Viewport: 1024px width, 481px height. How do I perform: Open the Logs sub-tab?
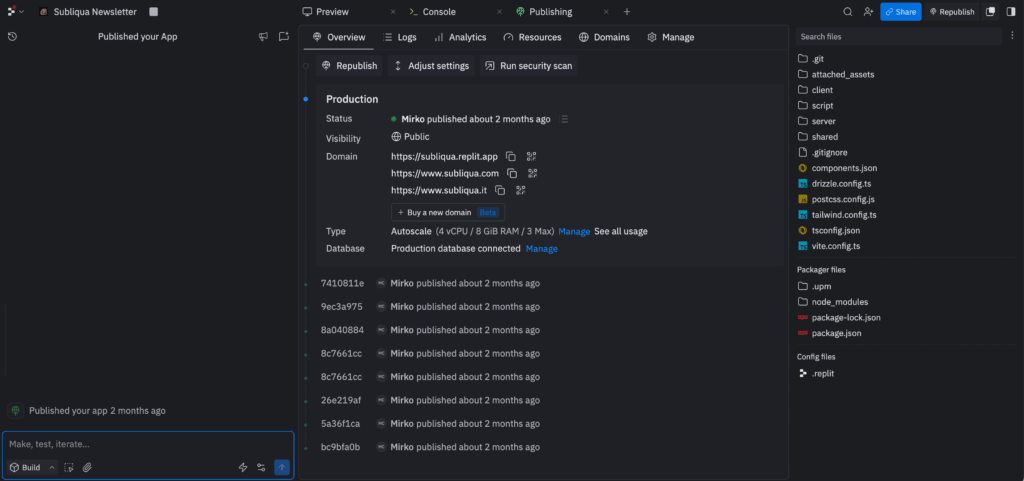[x=400, y=37]
